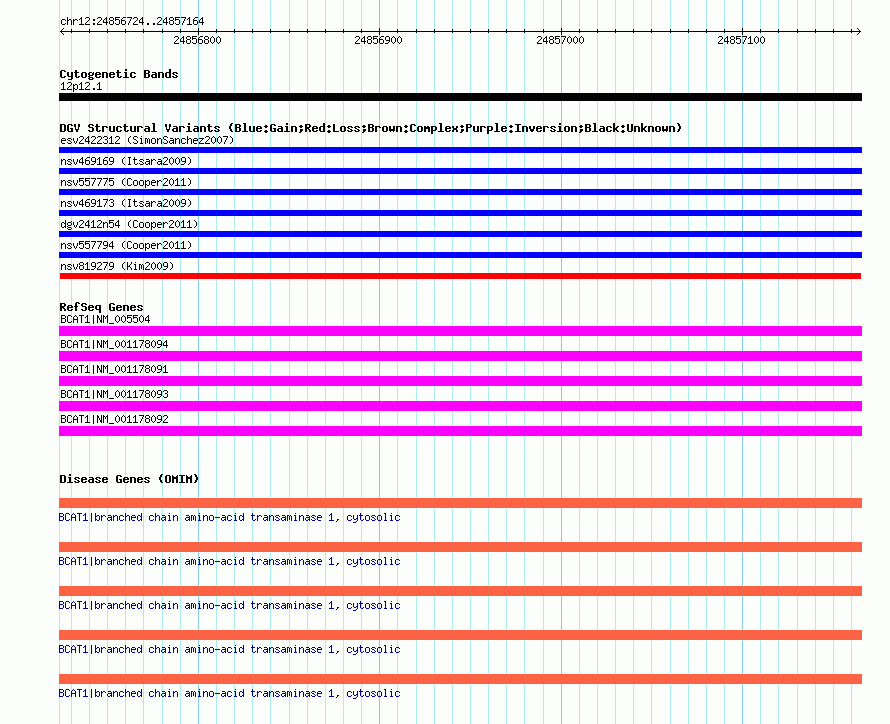
Task: Click the blue bar under nsv557775
Action: coord(460,192)
